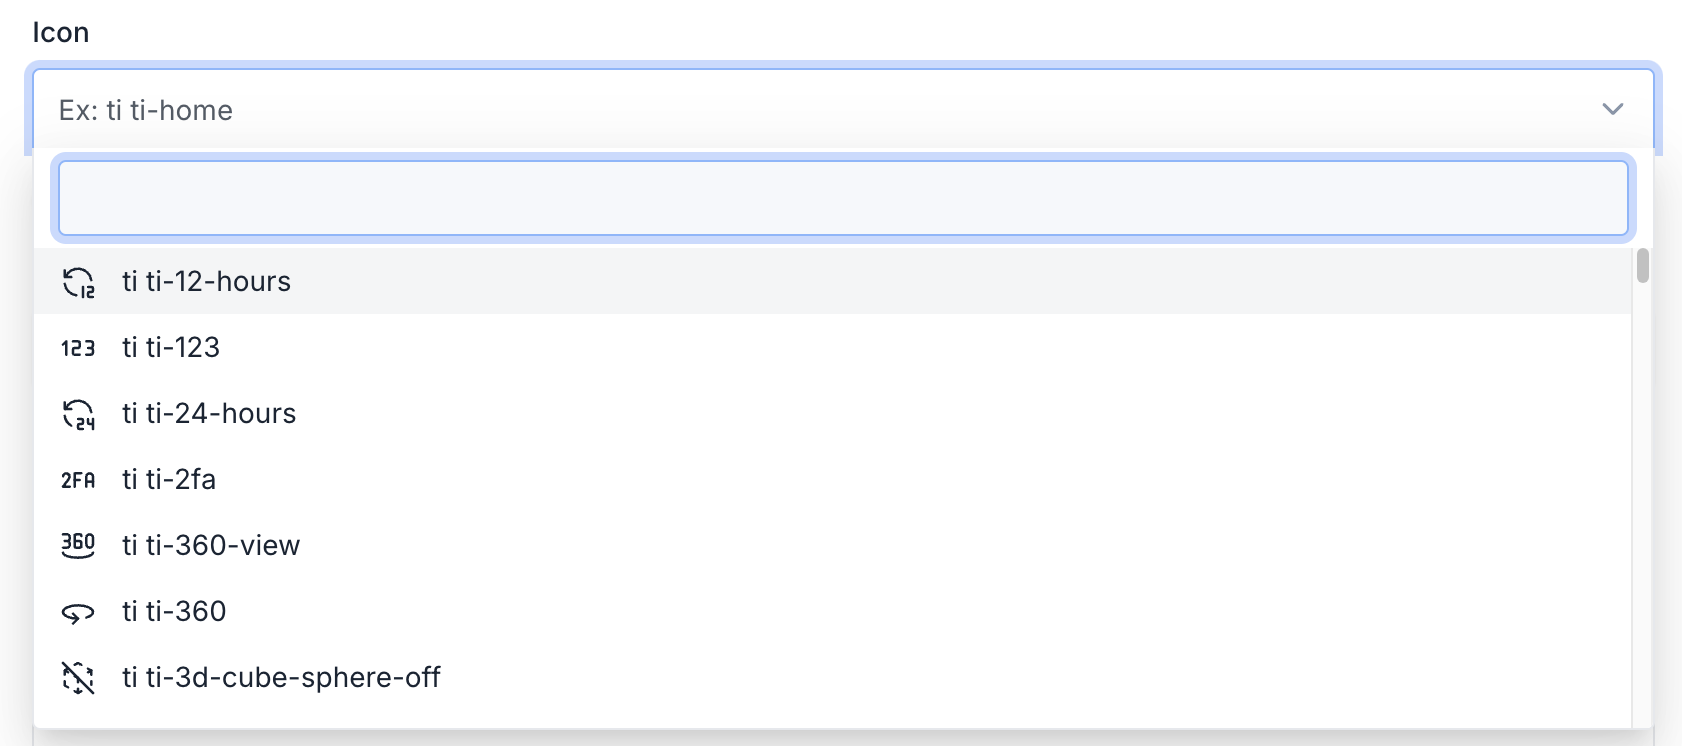1682x746 pixels.
Task: Select the "ti ti-3d-cube-sphere-off" option
Action: pos(281,678)
